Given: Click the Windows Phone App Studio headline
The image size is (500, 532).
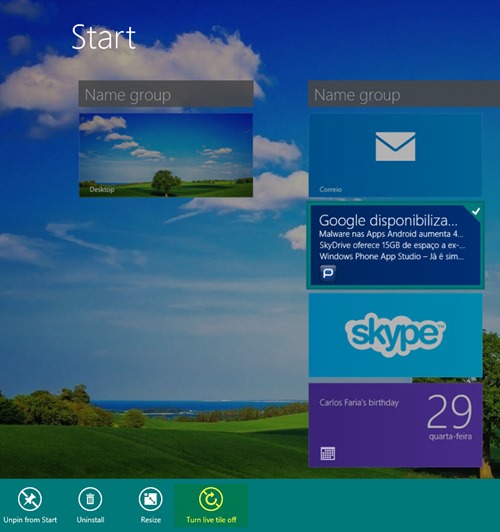Looking at the screenshot, I should pyautogui.click(x=392, y=256).
